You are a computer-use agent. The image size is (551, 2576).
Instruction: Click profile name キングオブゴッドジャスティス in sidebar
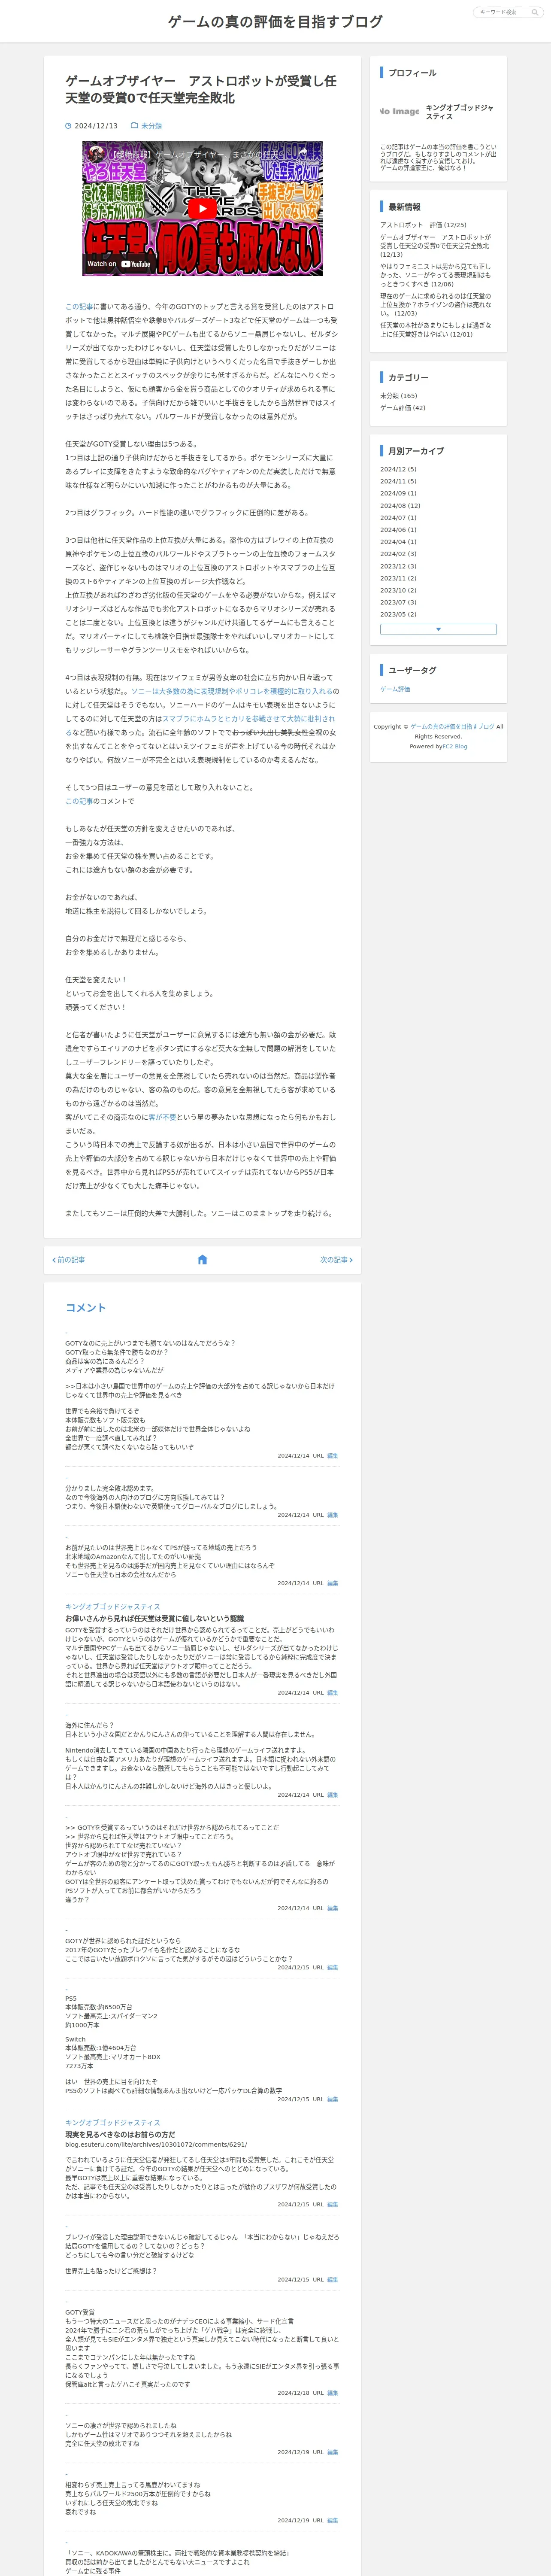click(x=460, y=112)
